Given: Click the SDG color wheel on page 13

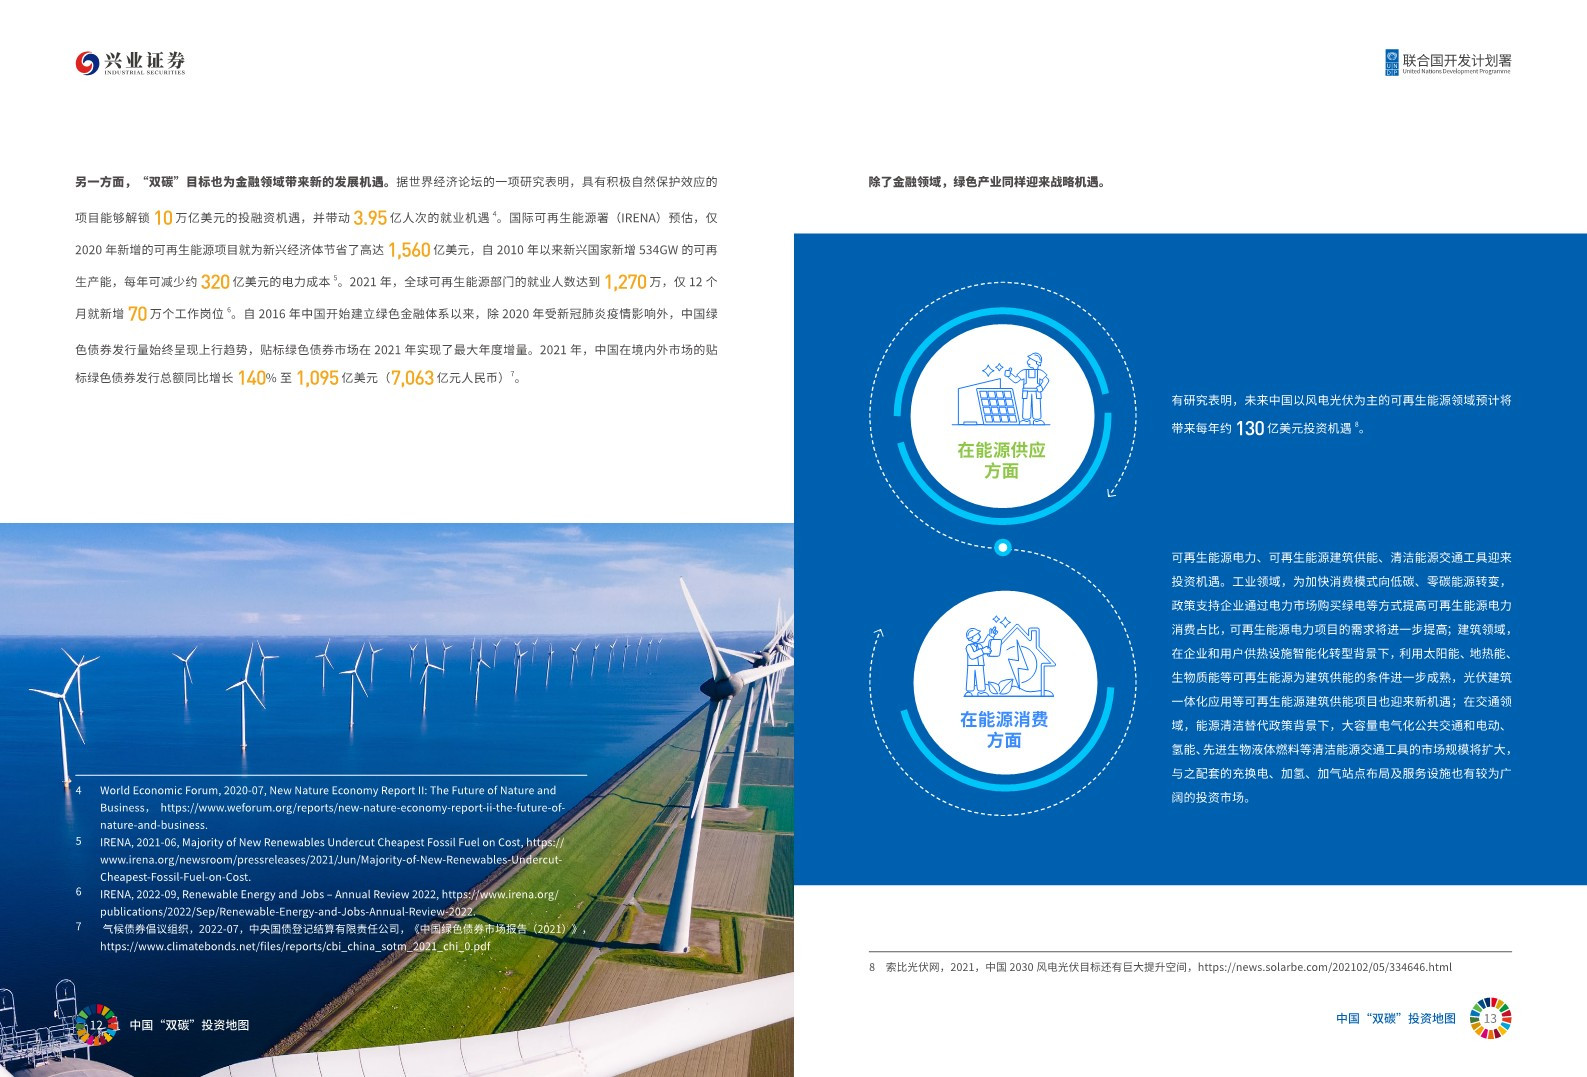Looking at the screenshot, I should [x=1490, y=1018].
